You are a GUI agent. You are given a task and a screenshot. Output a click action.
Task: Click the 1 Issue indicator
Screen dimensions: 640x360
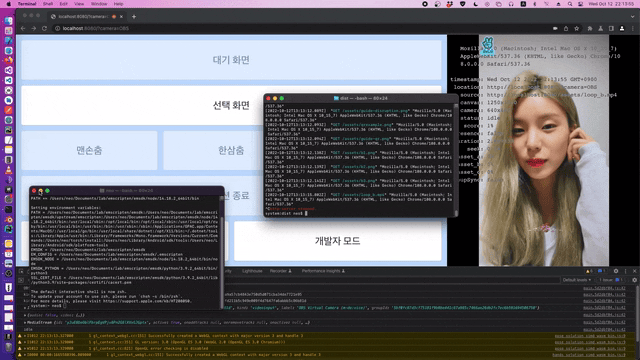[x=611, y=280]
